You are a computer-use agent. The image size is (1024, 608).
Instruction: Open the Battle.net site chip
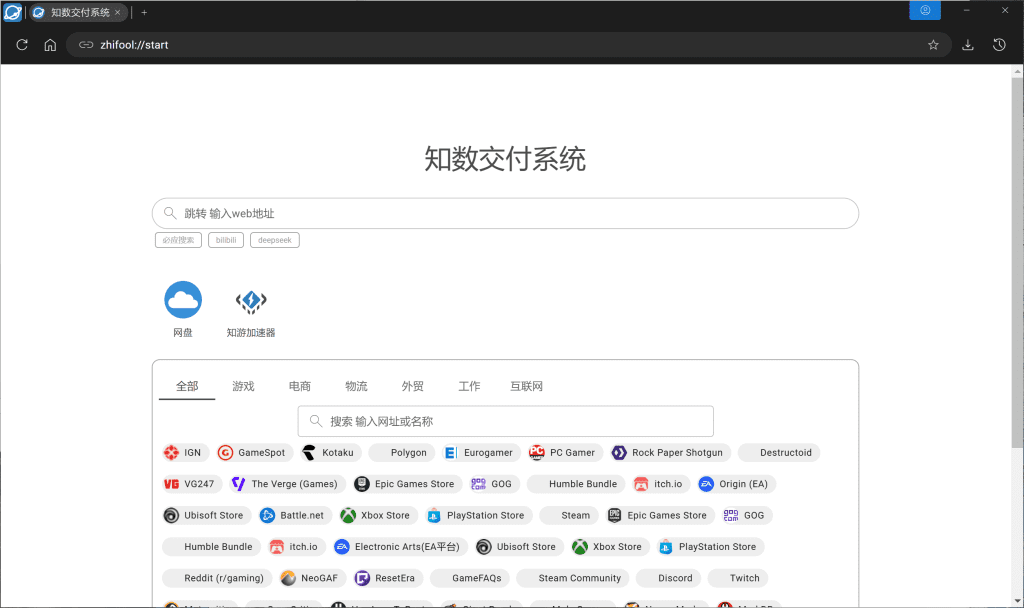(x=295, y=515)
